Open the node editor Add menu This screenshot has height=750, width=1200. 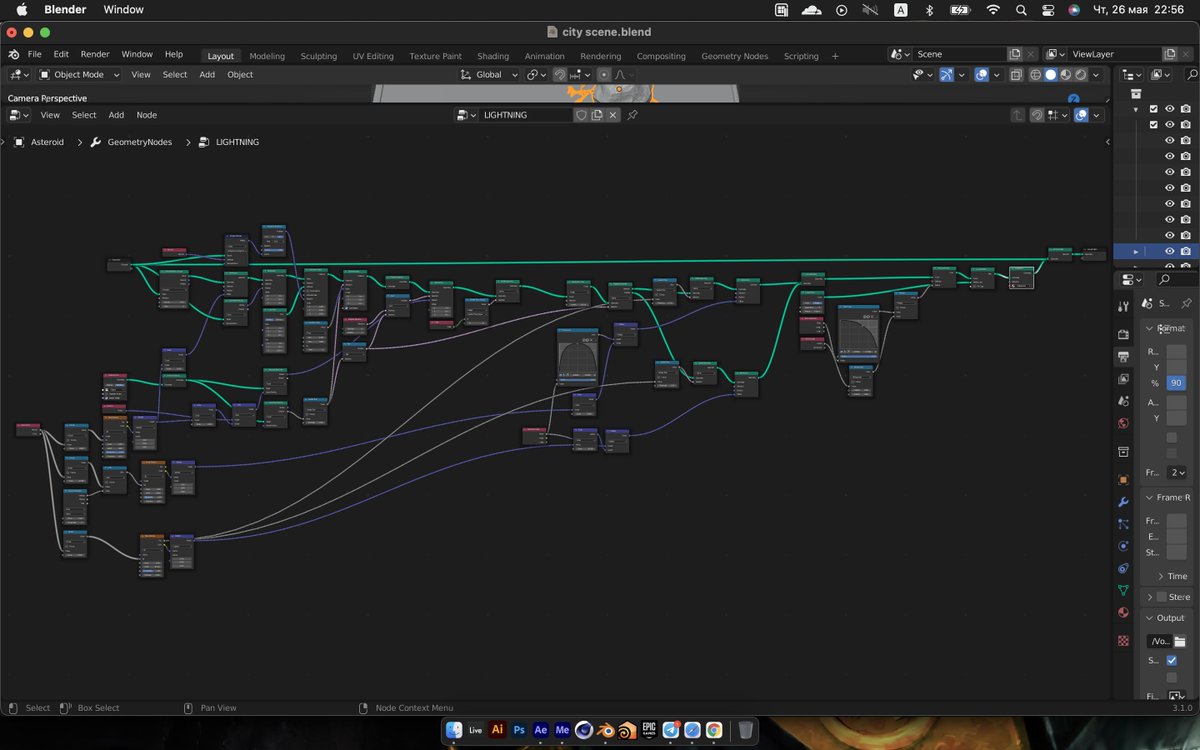coord(116,115)
